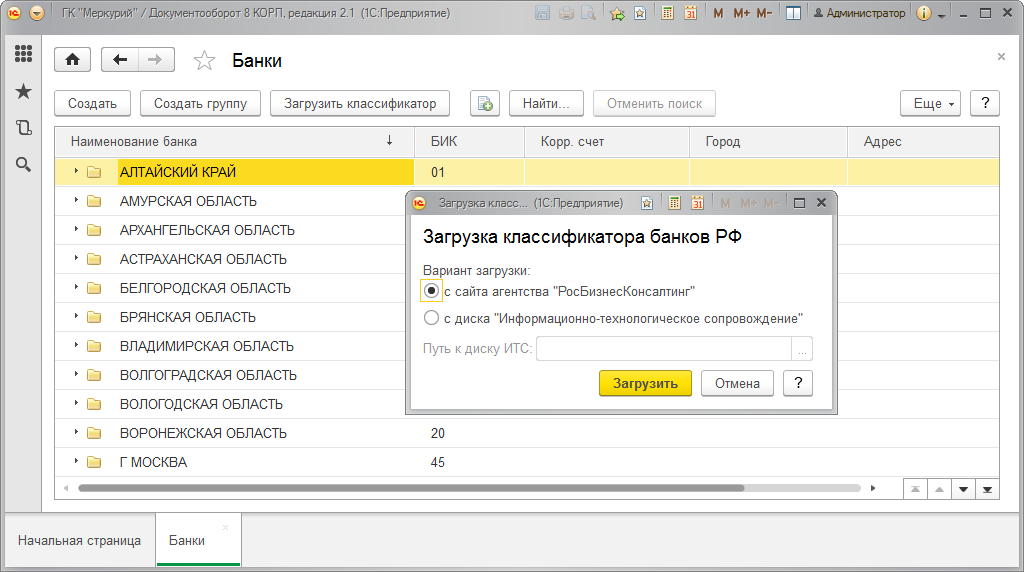Open list help with toolbar ? button
This screenshot has width=1024, height=572.
point(985,103)
